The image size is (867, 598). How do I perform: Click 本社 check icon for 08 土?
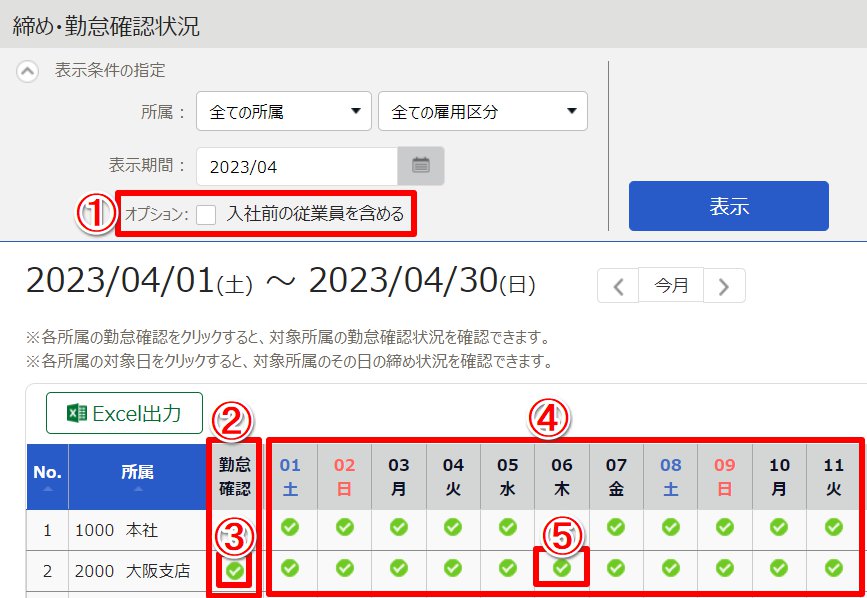671,527
